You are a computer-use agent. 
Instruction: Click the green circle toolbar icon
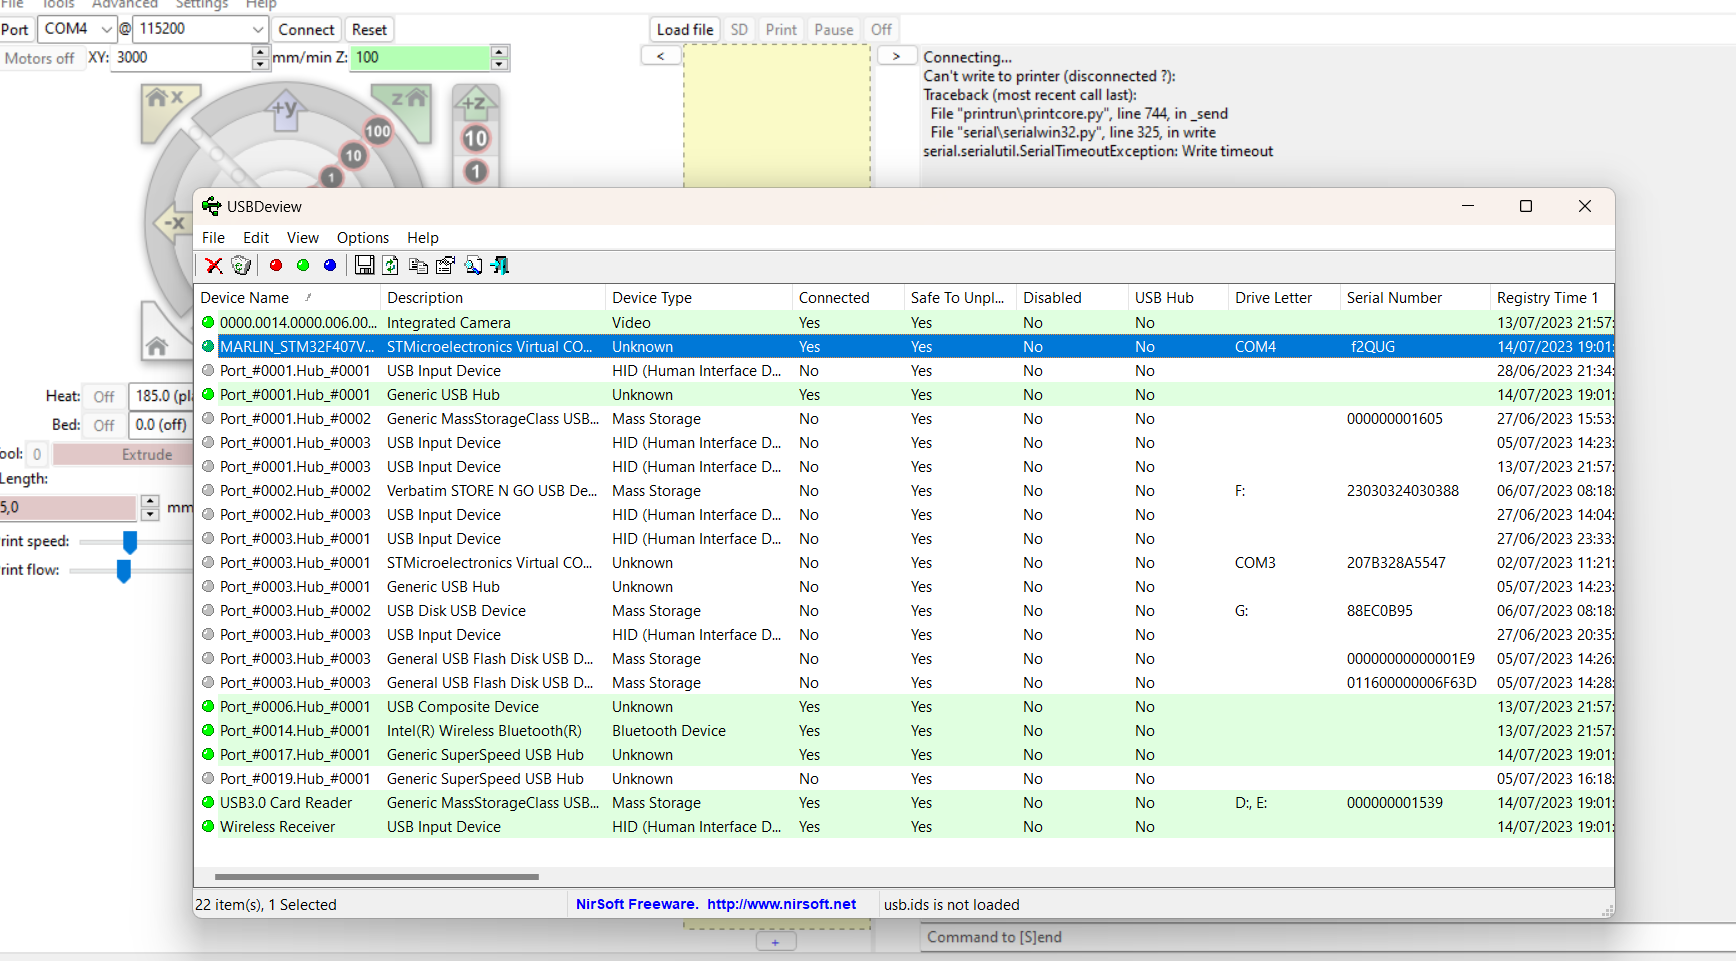click(303, 265)
